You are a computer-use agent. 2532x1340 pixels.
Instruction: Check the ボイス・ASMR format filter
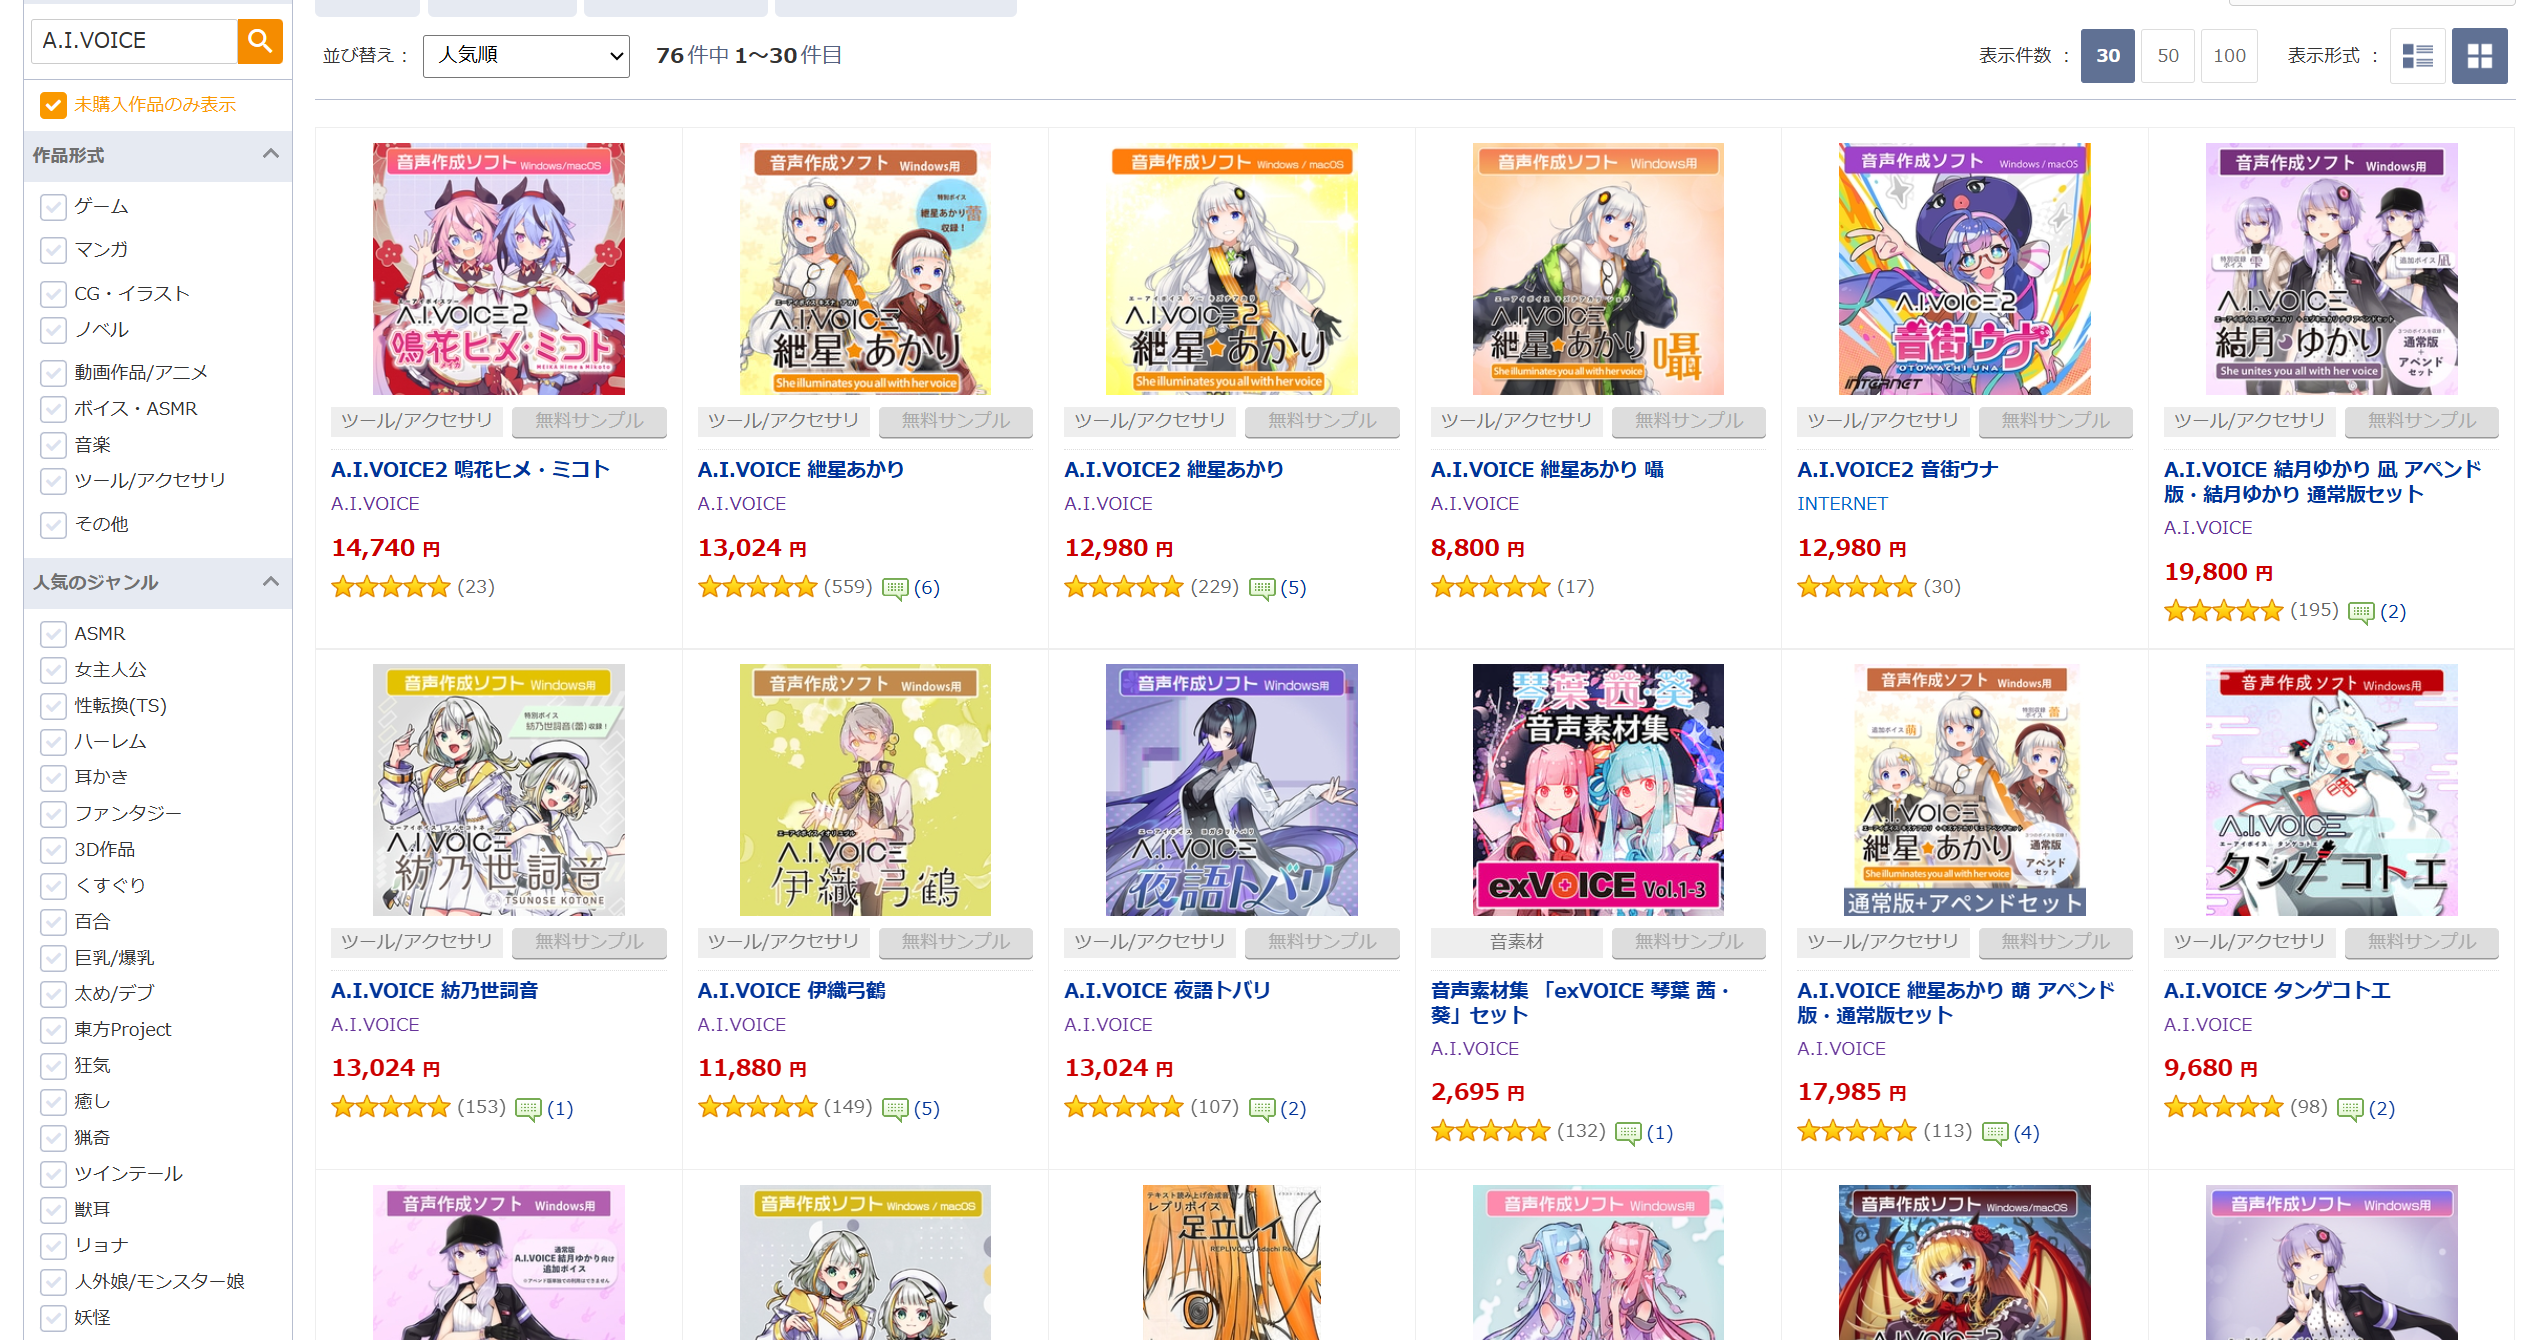coord(53,409)
